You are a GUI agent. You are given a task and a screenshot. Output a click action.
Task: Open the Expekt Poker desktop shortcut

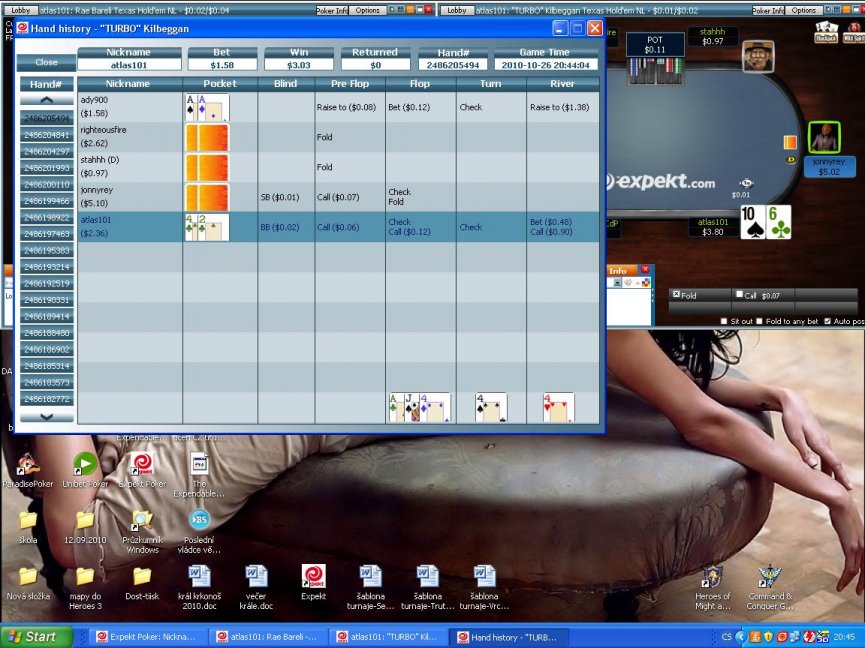[142, 470]
